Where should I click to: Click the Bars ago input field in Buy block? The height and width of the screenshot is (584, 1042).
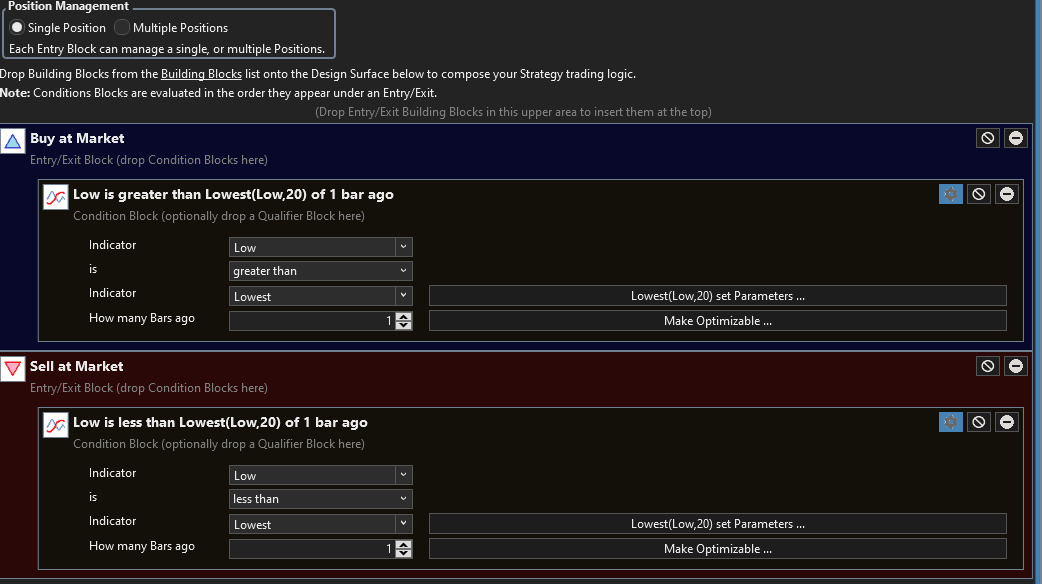coord(311,321)
